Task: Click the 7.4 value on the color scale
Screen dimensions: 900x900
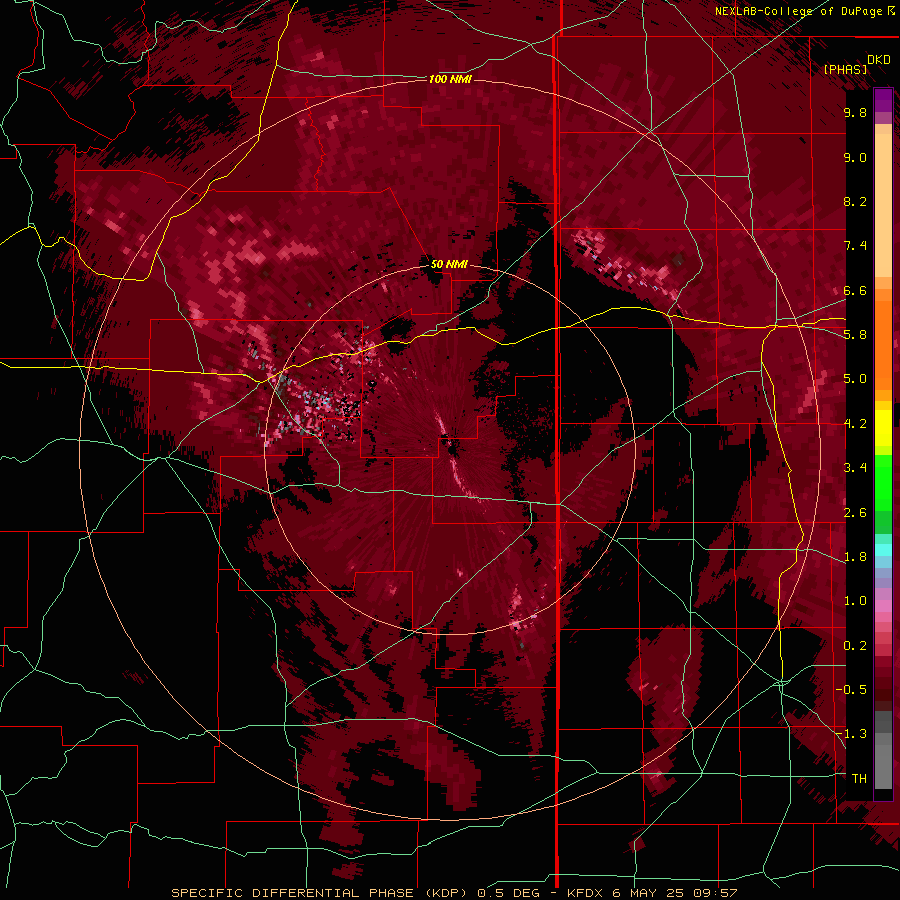Action: (855, 246)
